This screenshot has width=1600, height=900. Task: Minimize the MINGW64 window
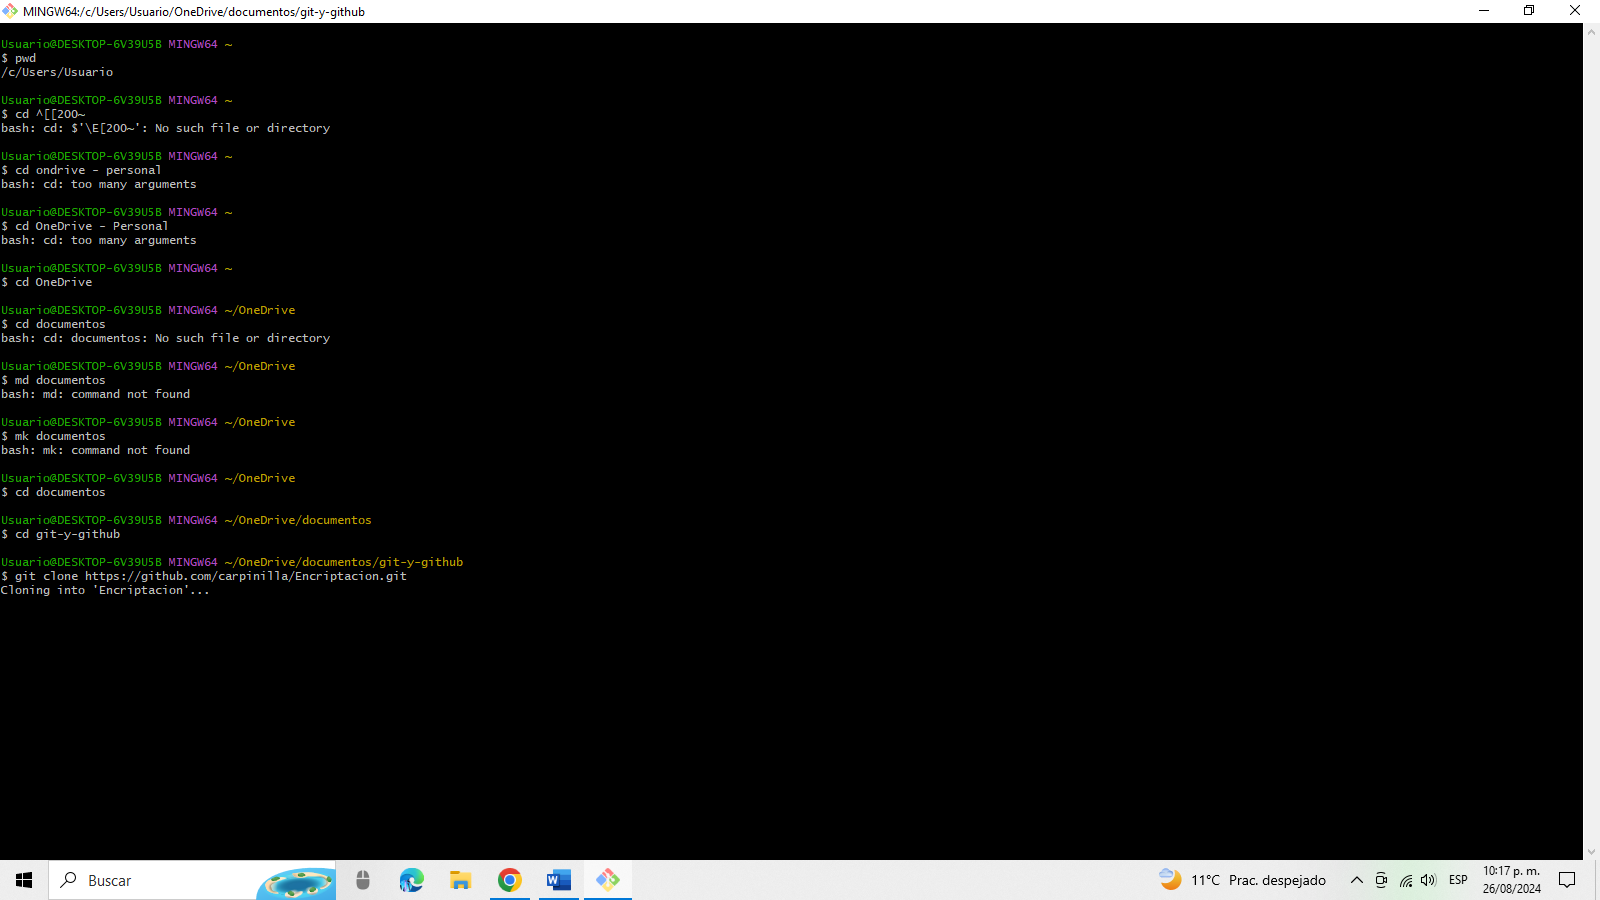pyautogui.click(x=1484, y=11)
